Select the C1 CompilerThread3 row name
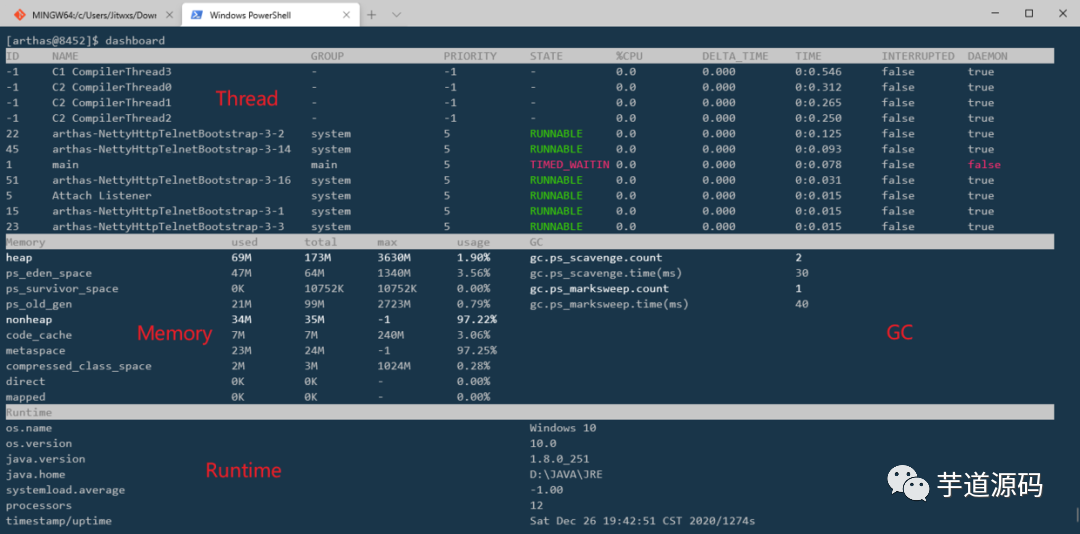Image resolution: width=1080 pixels, height=534 pixels. (x=112, y=72)
